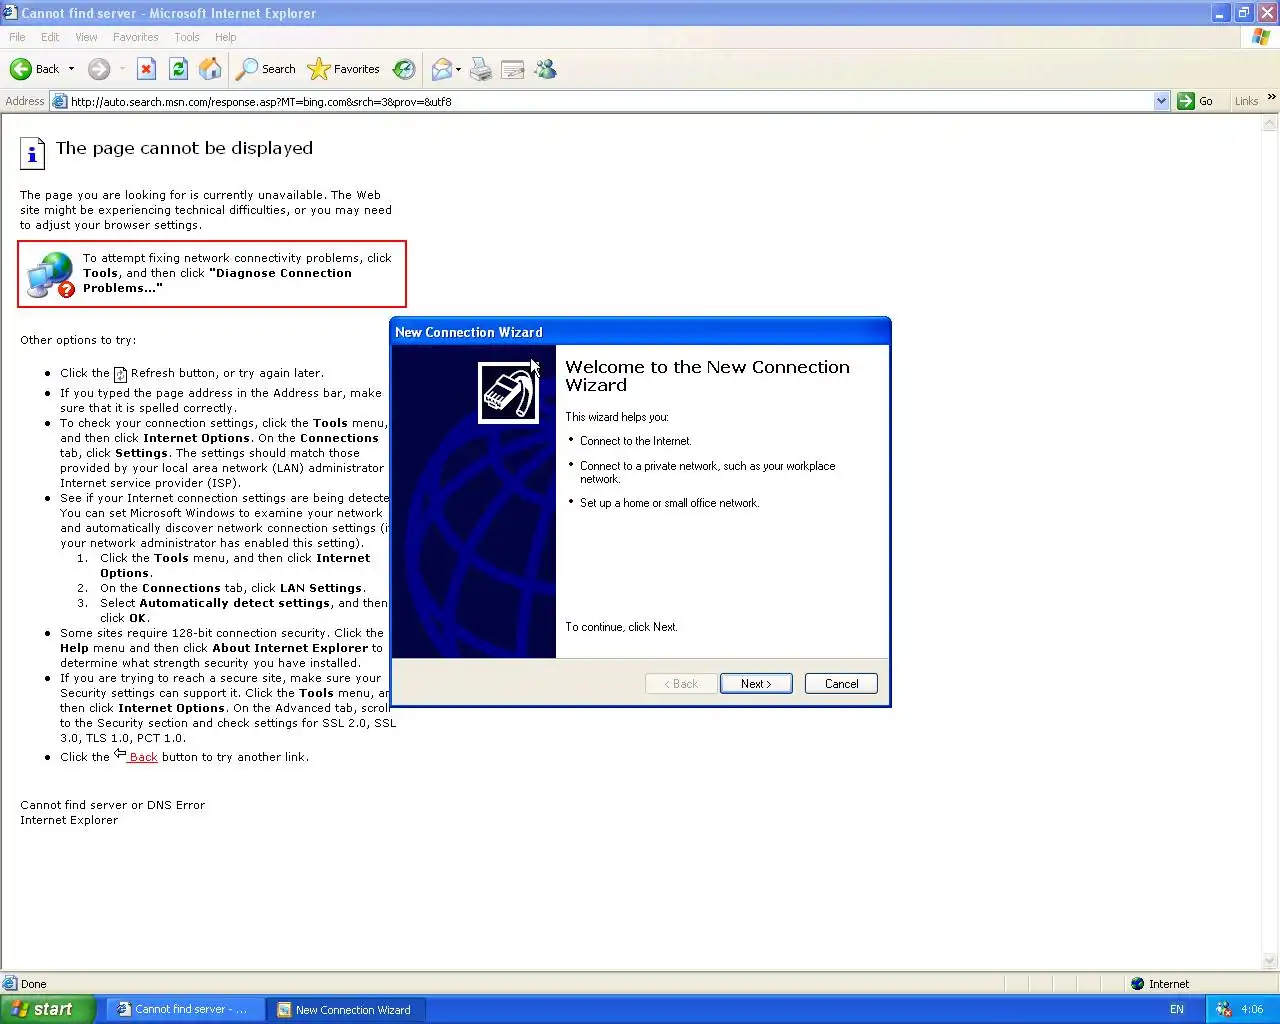Click "Set up a home or small office network" text

pyautogui.click(x=669, y=503)
